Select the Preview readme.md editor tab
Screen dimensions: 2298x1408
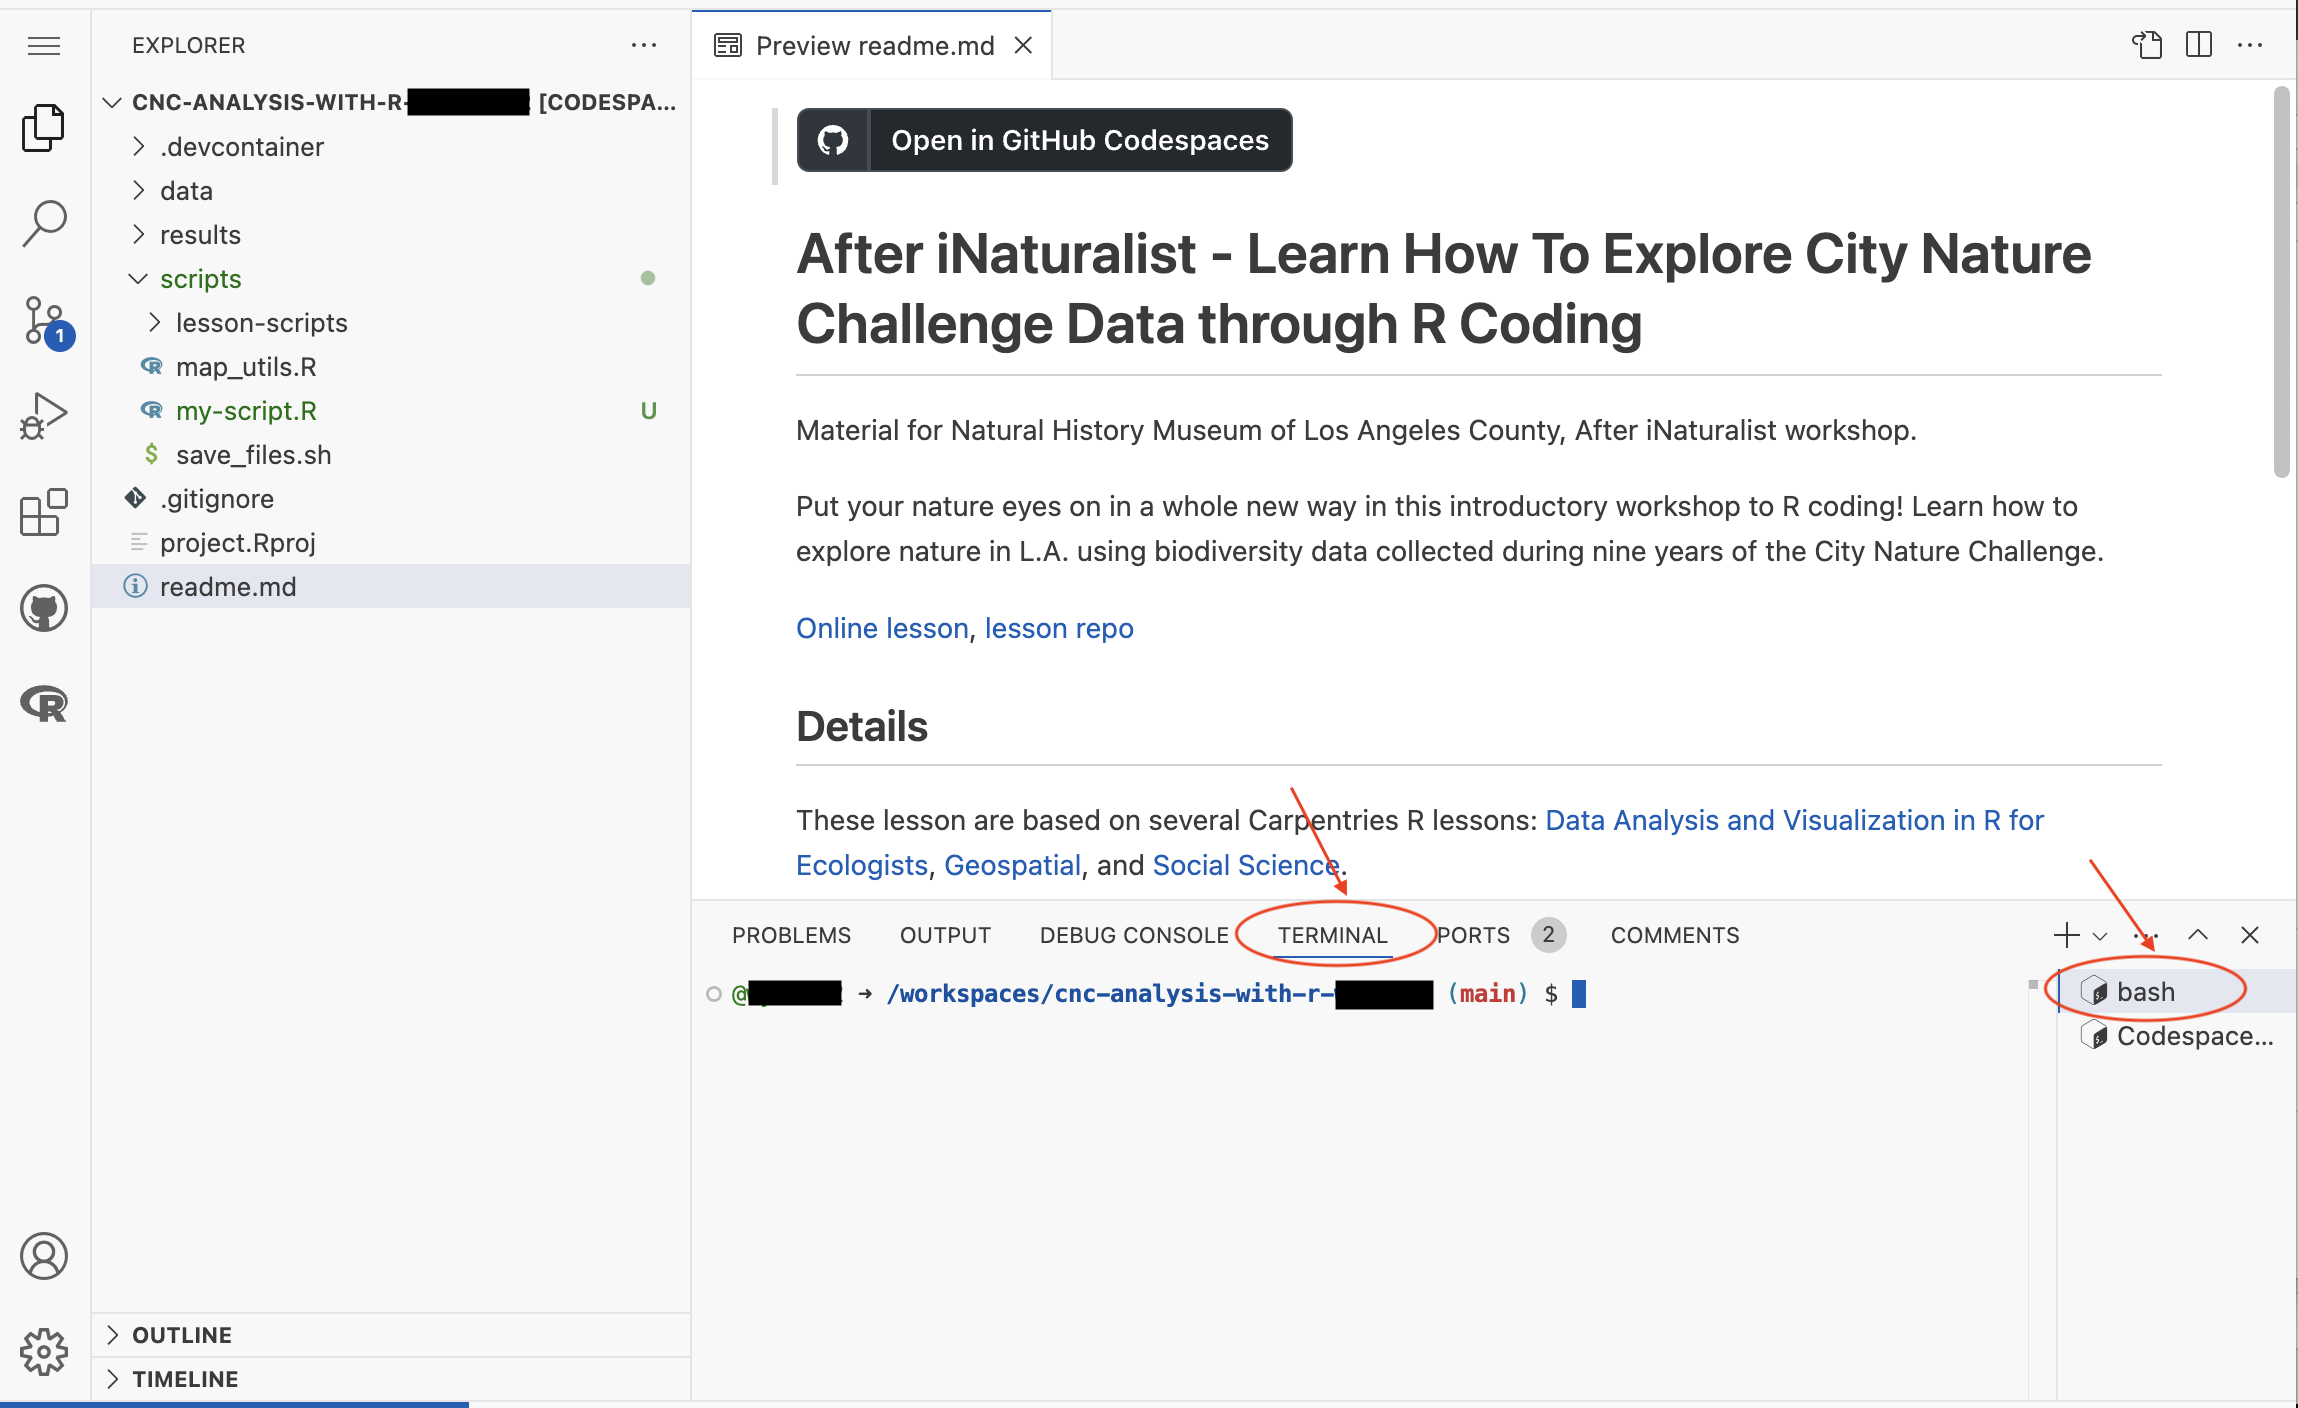click(x=872, y=45)
